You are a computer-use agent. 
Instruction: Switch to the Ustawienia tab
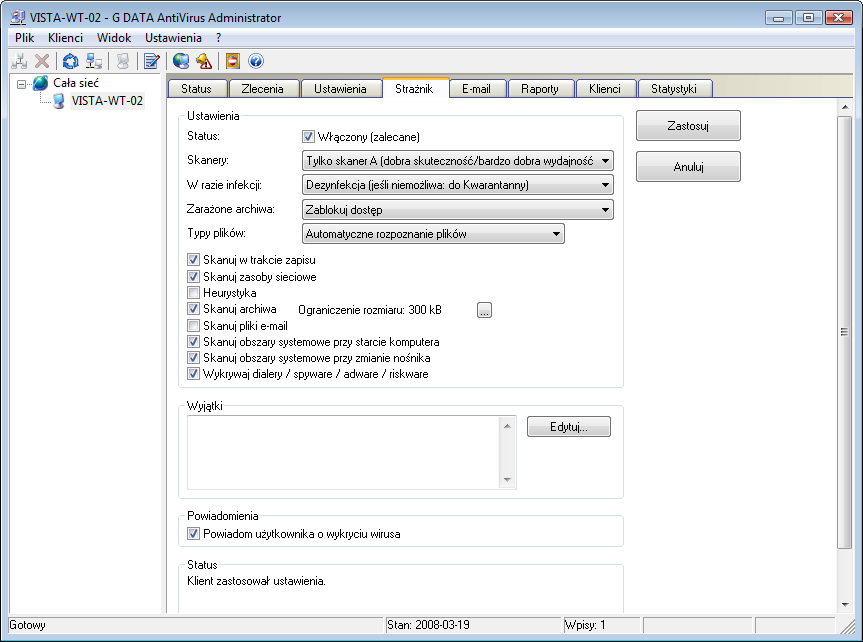coord(340,89)
